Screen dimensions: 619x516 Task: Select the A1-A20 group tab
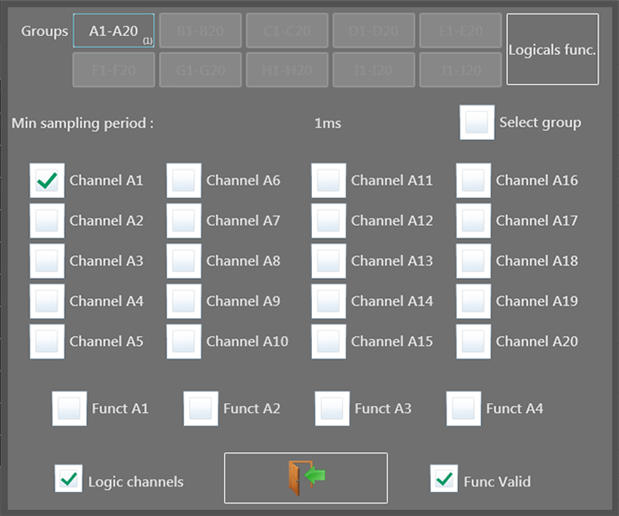tap(113, 31)
